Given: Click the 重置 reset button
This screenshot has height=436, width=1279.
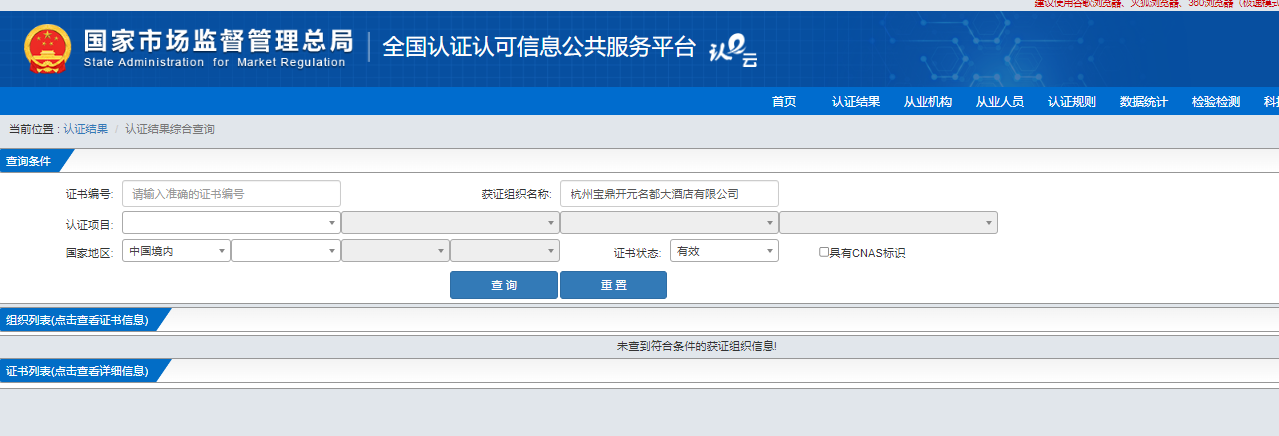Looking at the screenshot, I should (613, 285).
